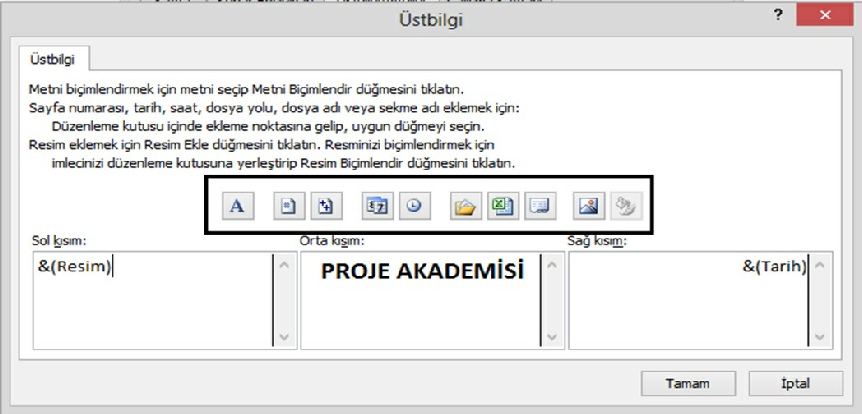Click the Sağ kısım label
This screenshot has width=862, height=414.
596,241
